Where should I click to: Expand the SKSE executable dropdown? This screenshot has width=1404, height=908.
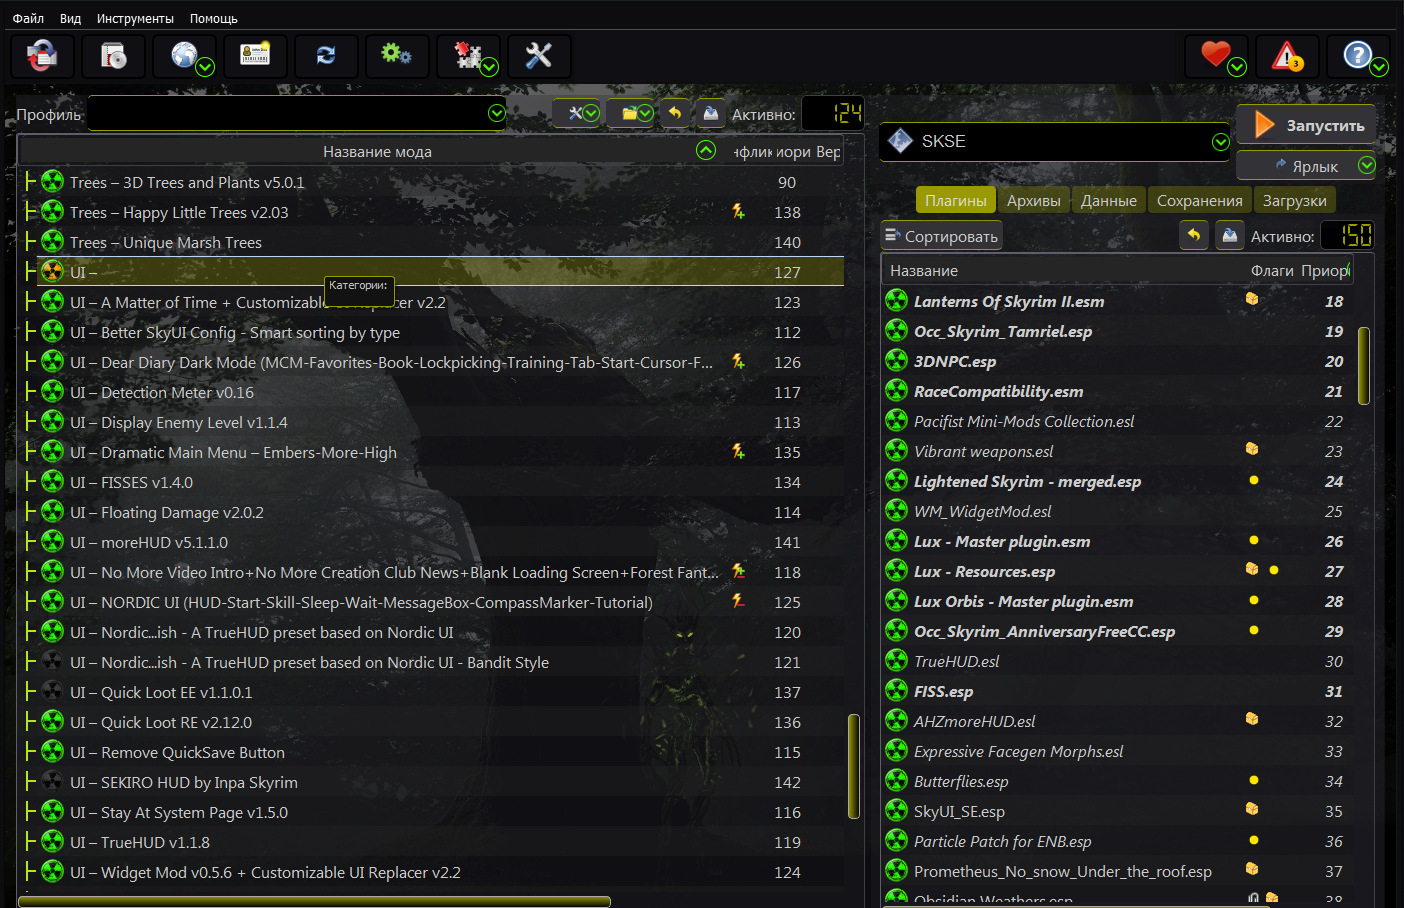click(1220, 142)
